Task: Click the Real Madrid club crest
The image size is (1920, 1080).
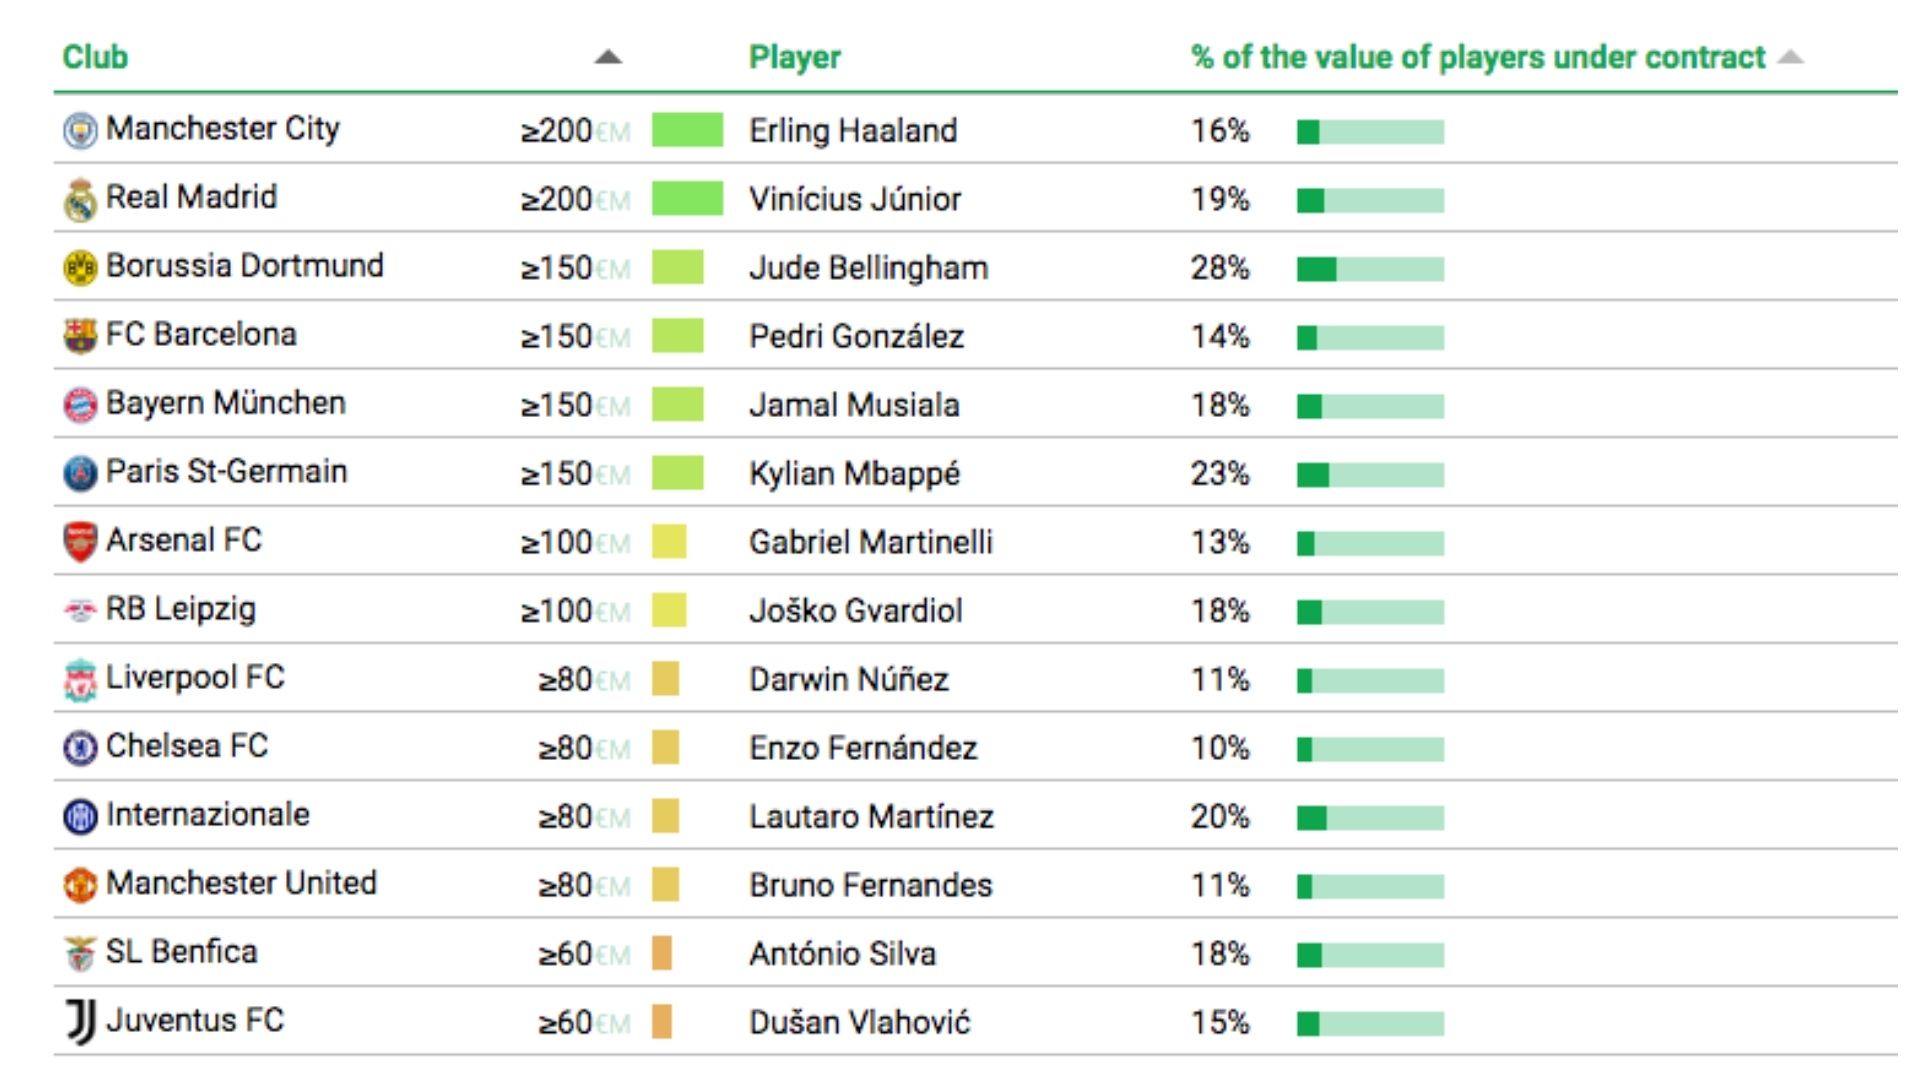Action: pyautogui.click(x=80, y=199)
